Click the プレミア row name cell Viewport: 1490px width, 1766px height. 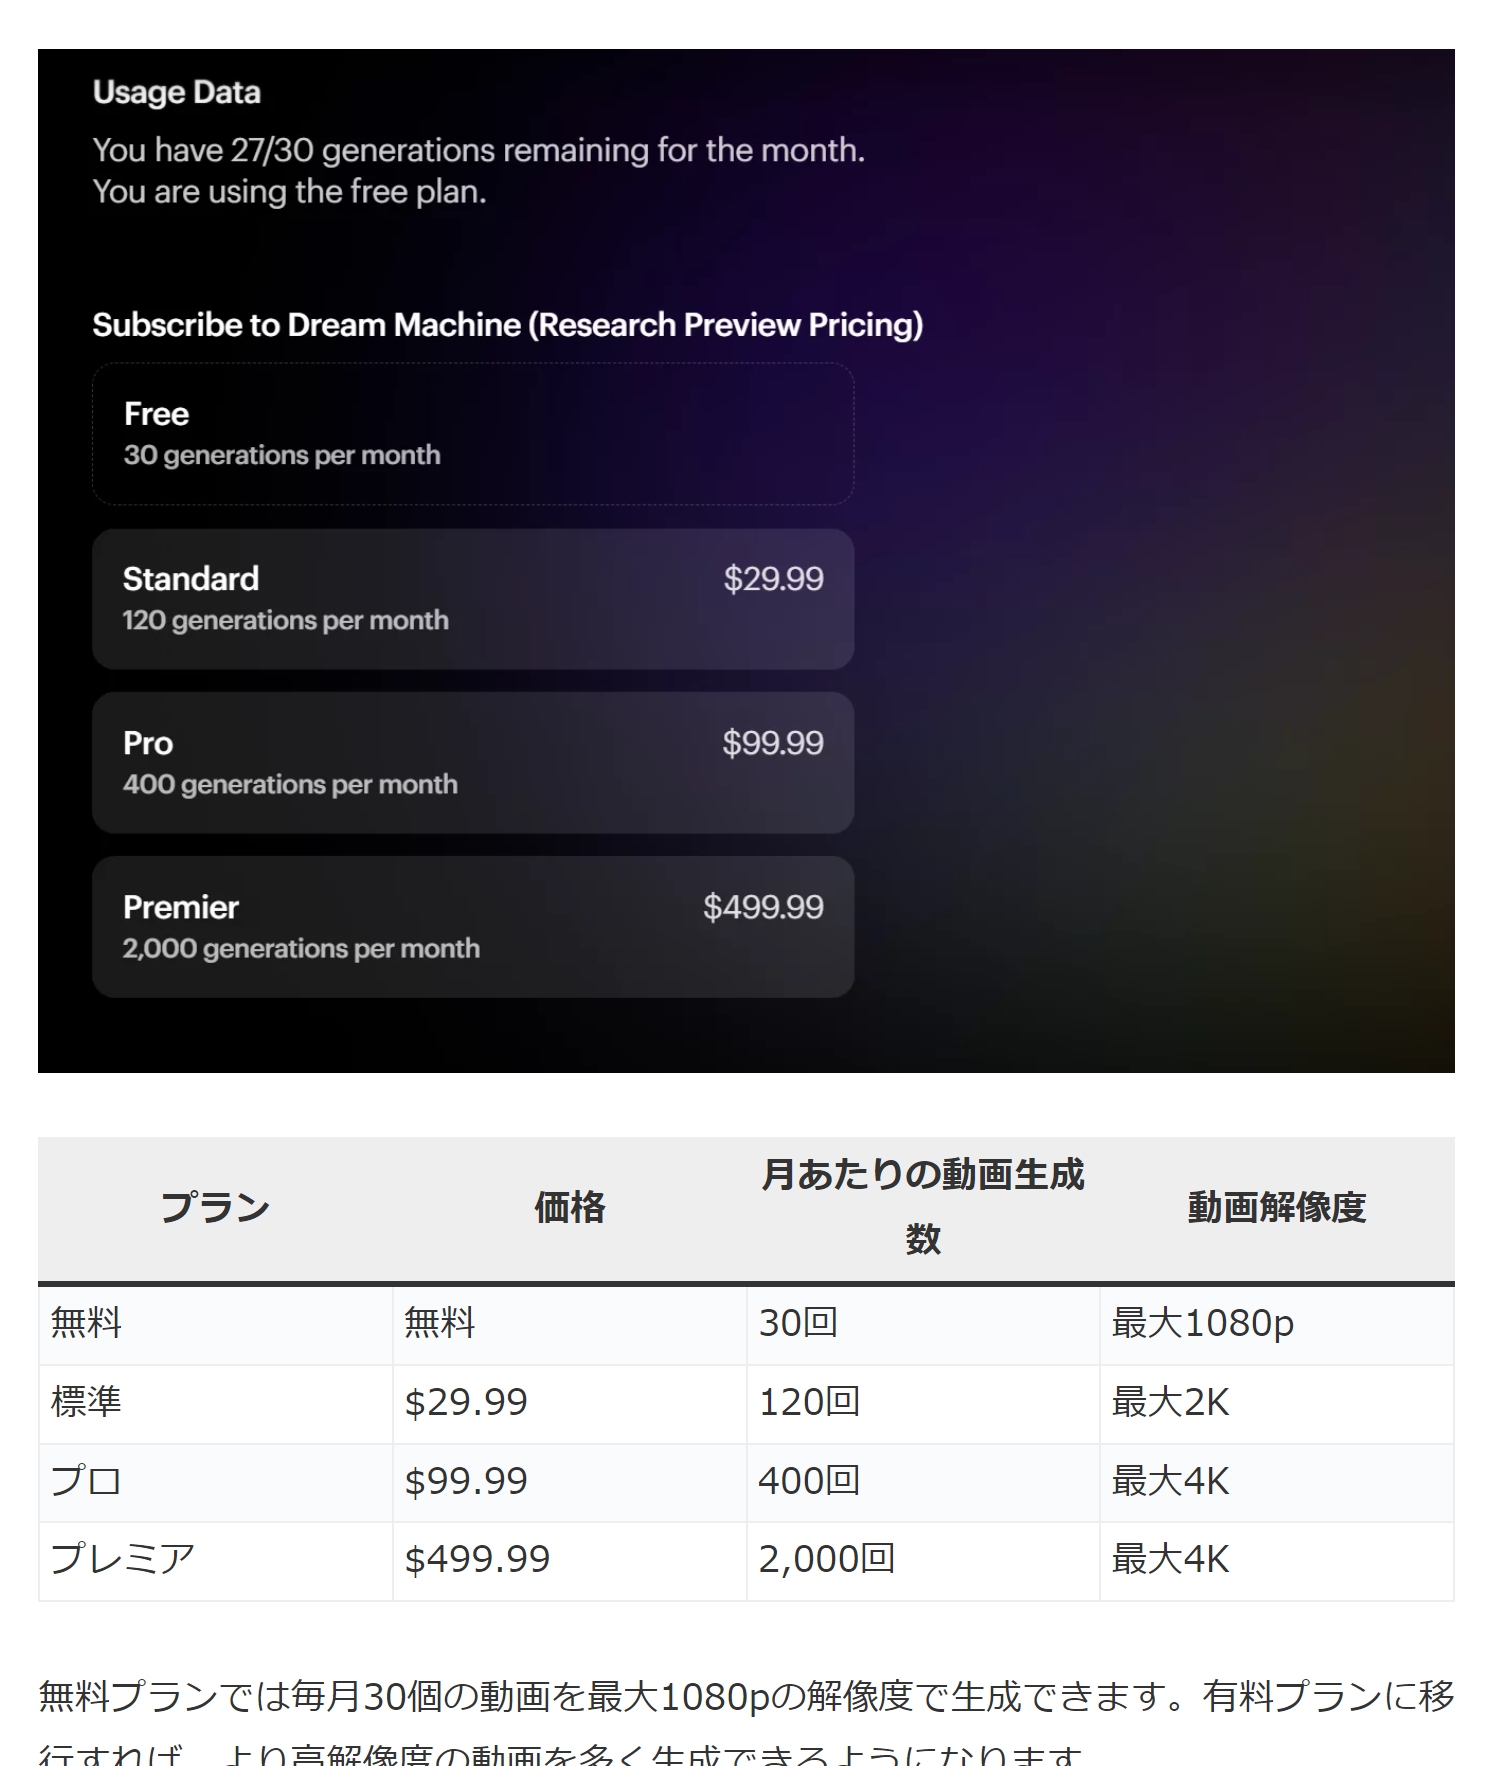(x=215, y=1560)
